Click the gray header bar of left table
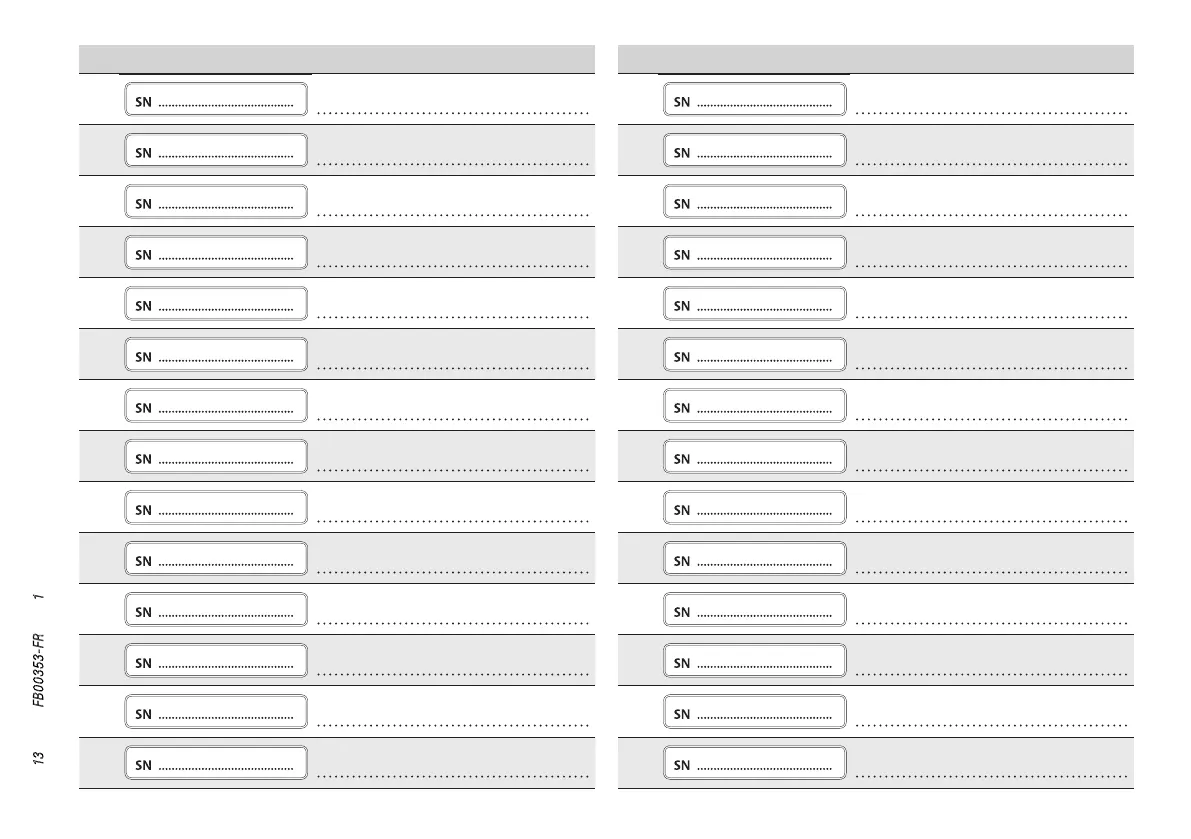This screenshot has width=1191, height=839. [336, 59]
